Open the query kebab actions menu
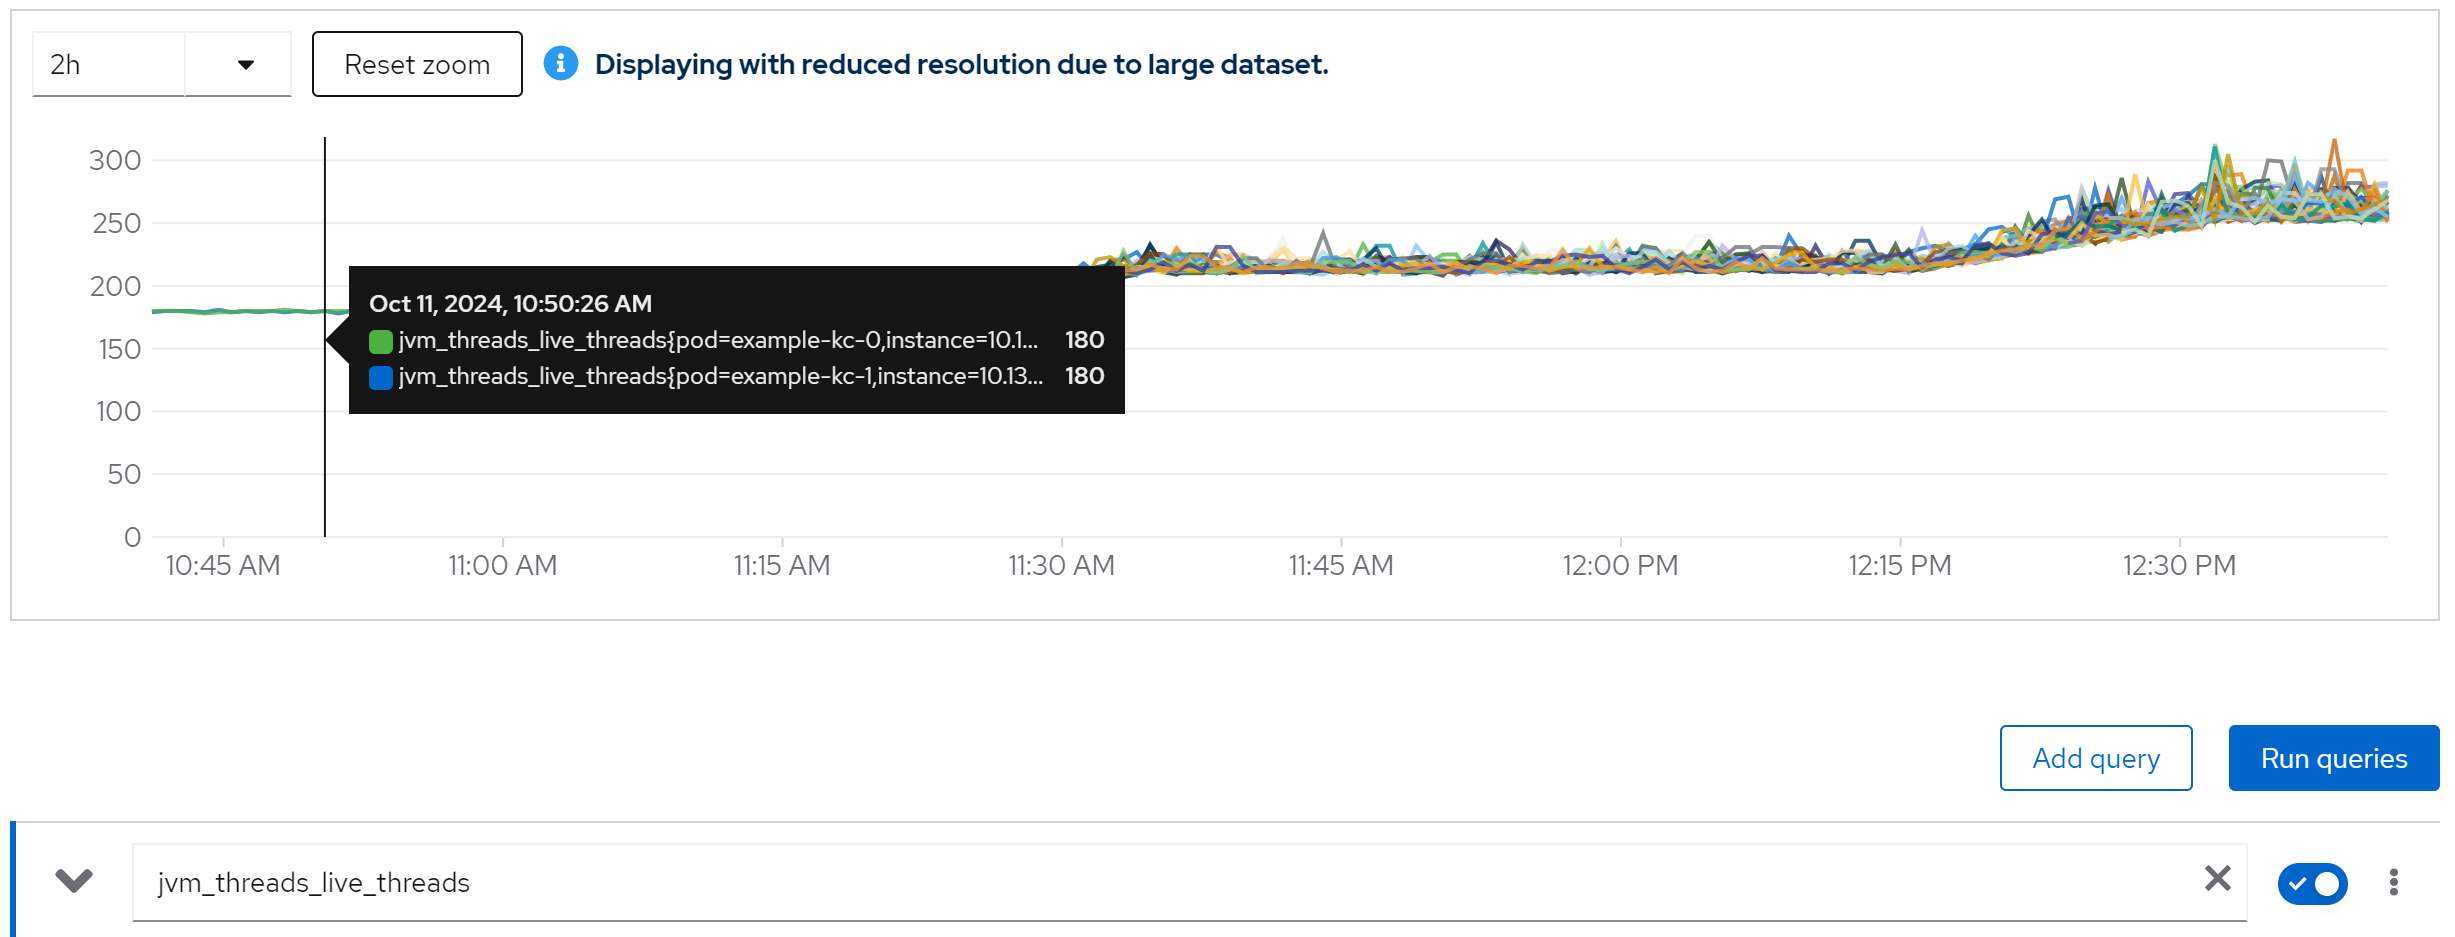This screenshot has height=937, width=2455. click(2393, 882)
